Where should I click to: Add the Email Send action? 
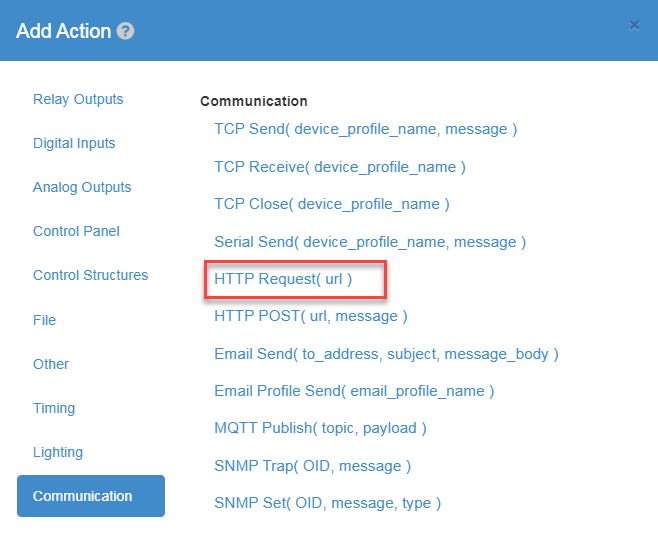(386, 354)
